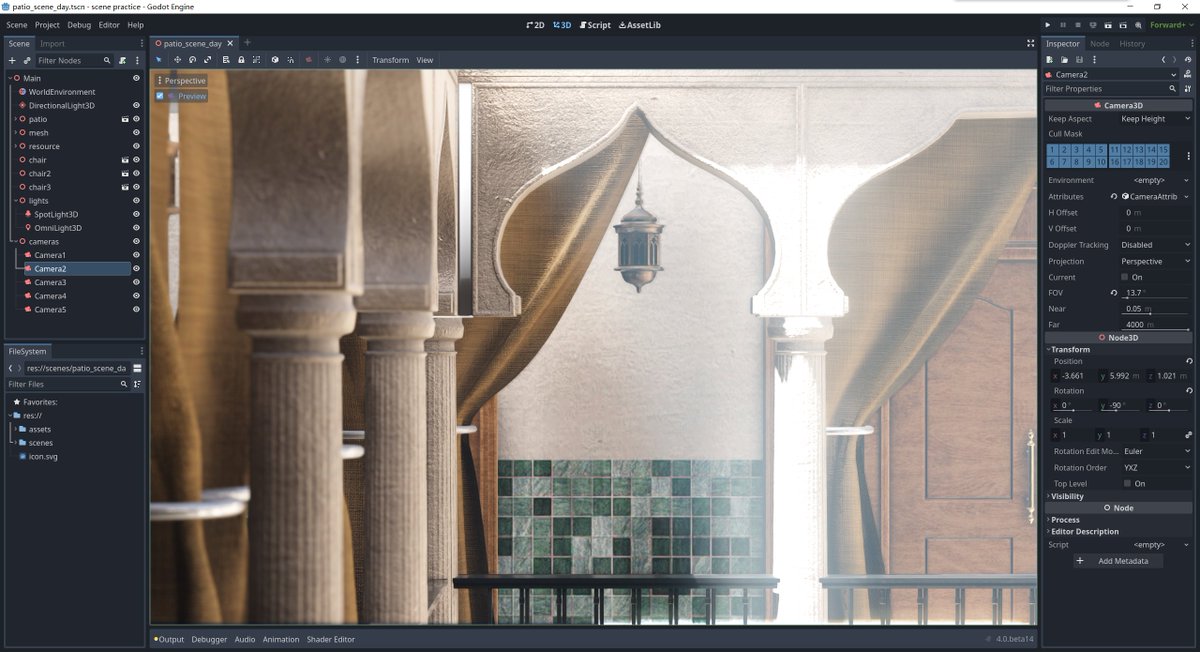Screen dimensions: 1200x652
Task: Toggle visibility of Camera5 node
Action: (136, 310)
